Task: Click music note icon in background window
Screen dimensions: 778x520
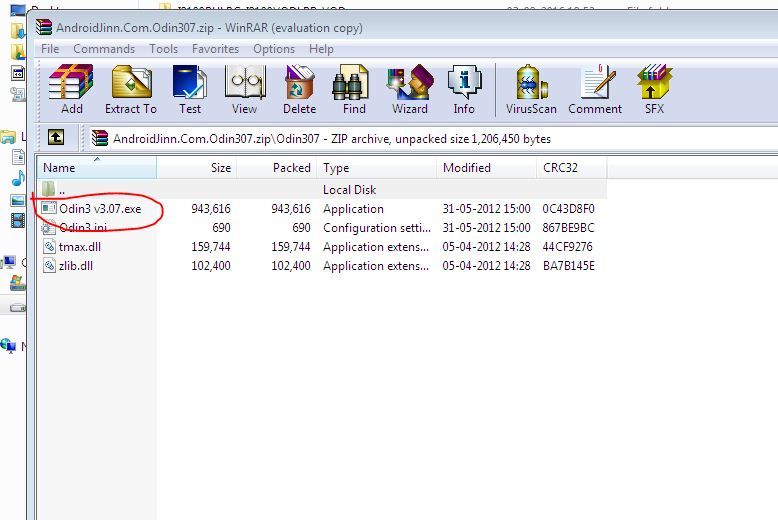Action: 18,178
